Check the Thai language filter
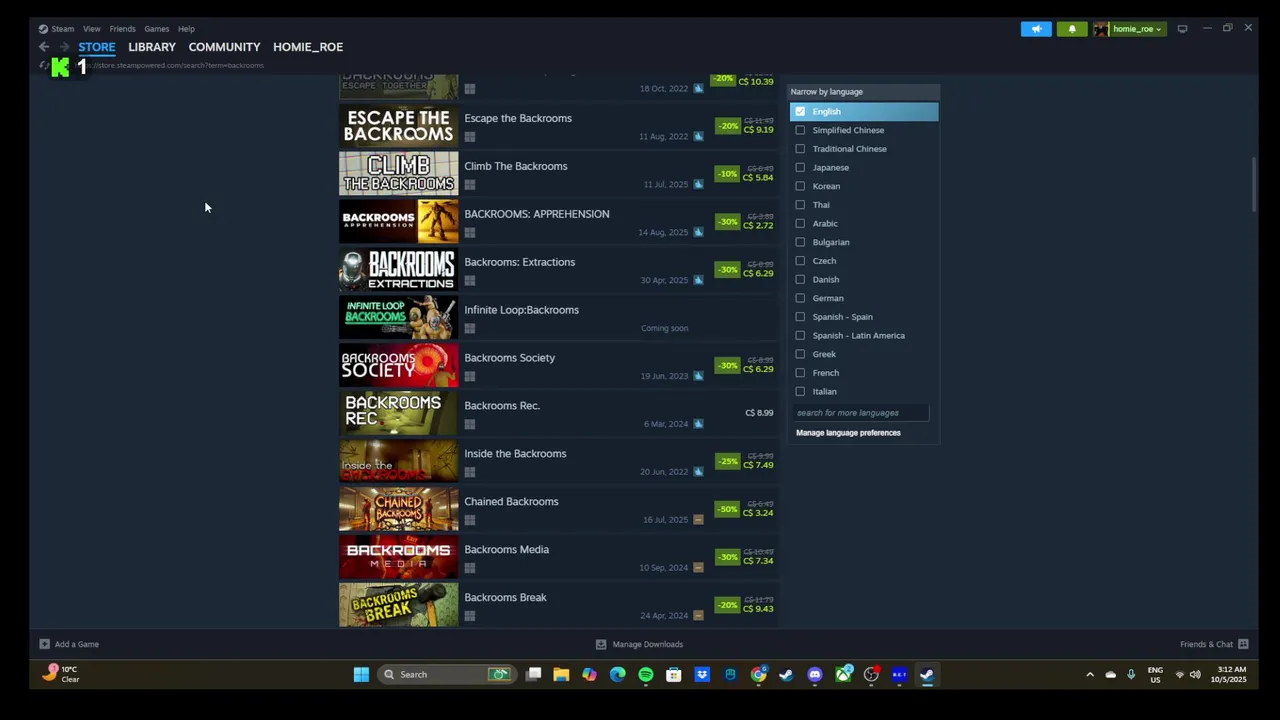 (800, 205)
